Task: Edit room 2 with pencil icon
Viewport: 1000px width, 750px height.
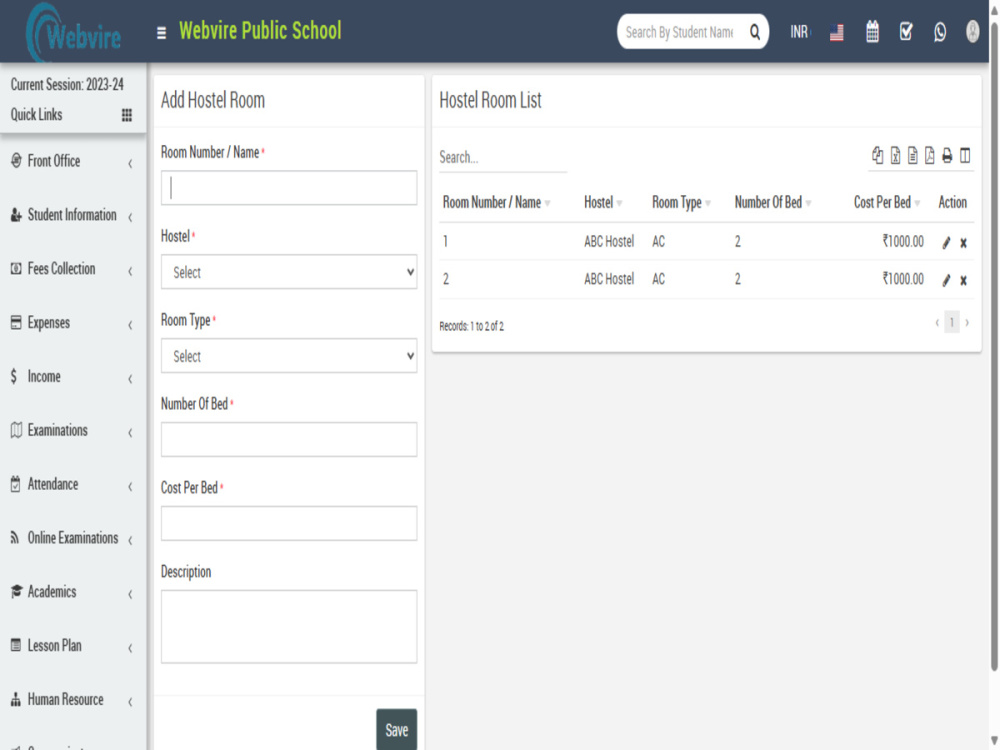Action: coord(946,280)
